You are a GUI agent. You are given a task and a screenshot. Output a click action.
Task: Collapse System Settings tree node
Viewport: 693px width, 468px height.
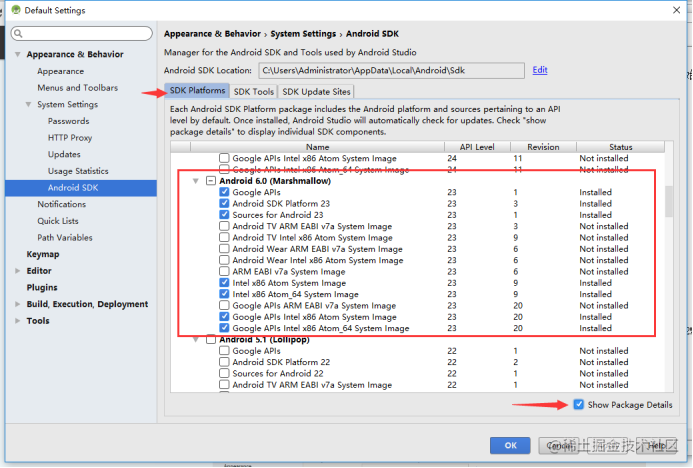(28, 104)
